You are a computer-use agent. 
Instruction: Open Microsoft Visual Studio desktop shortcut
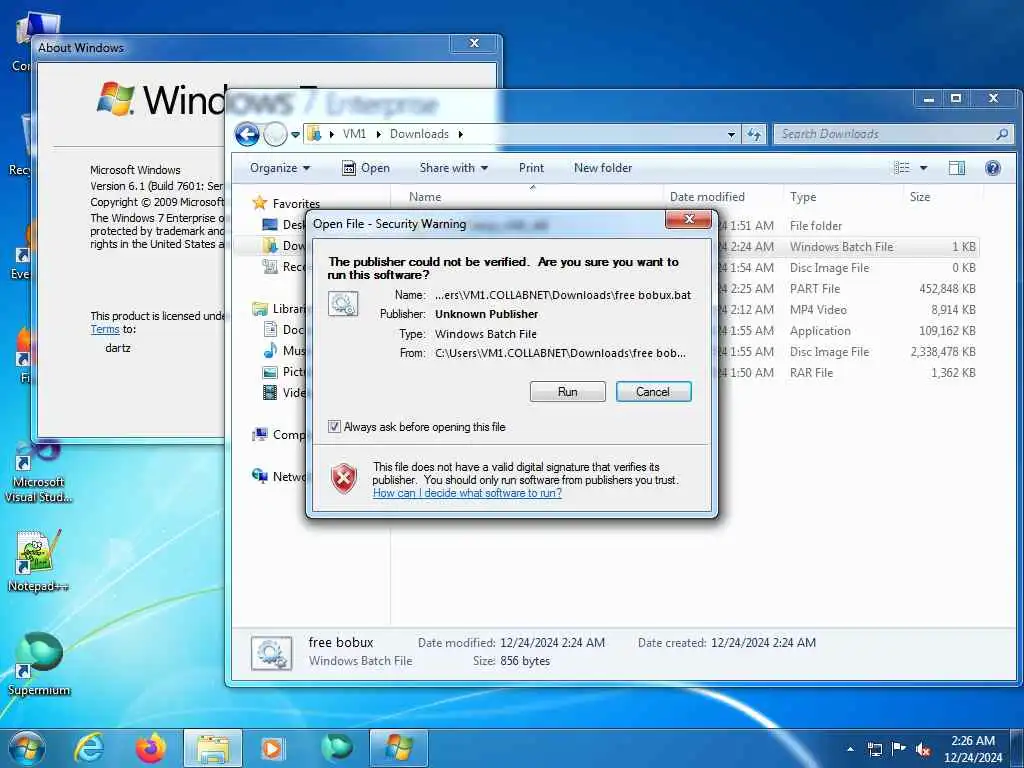(39, 473)
